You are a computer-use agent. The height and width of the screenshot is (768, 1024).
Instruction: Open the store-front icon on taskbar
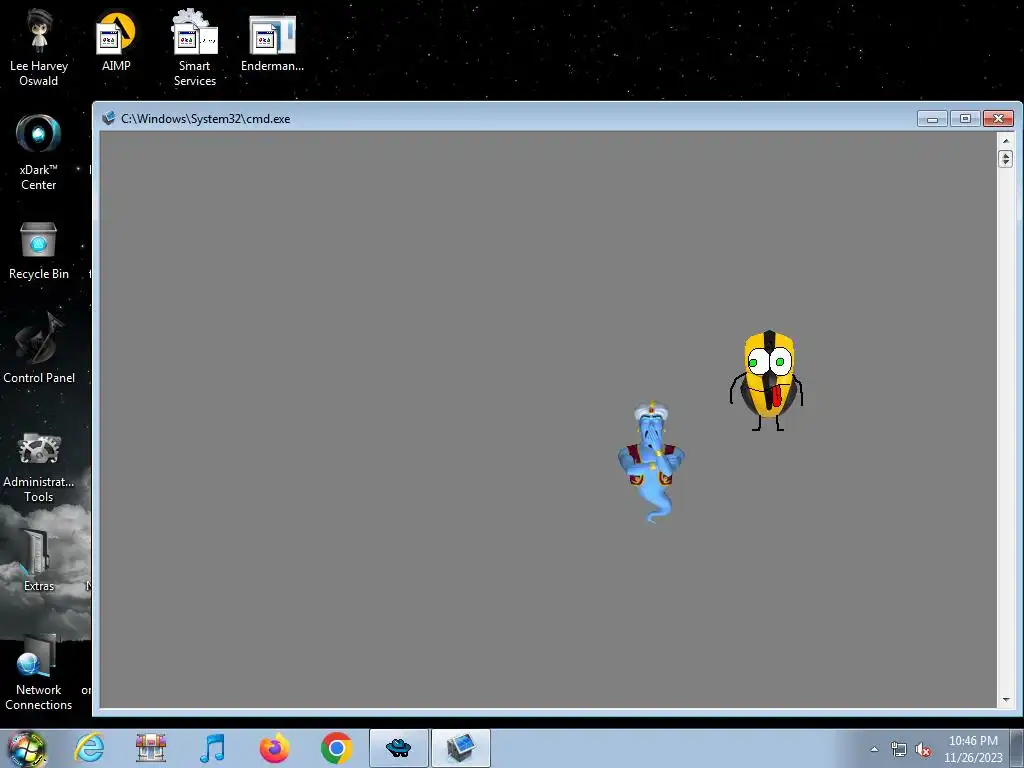click(x=151, y=748)
